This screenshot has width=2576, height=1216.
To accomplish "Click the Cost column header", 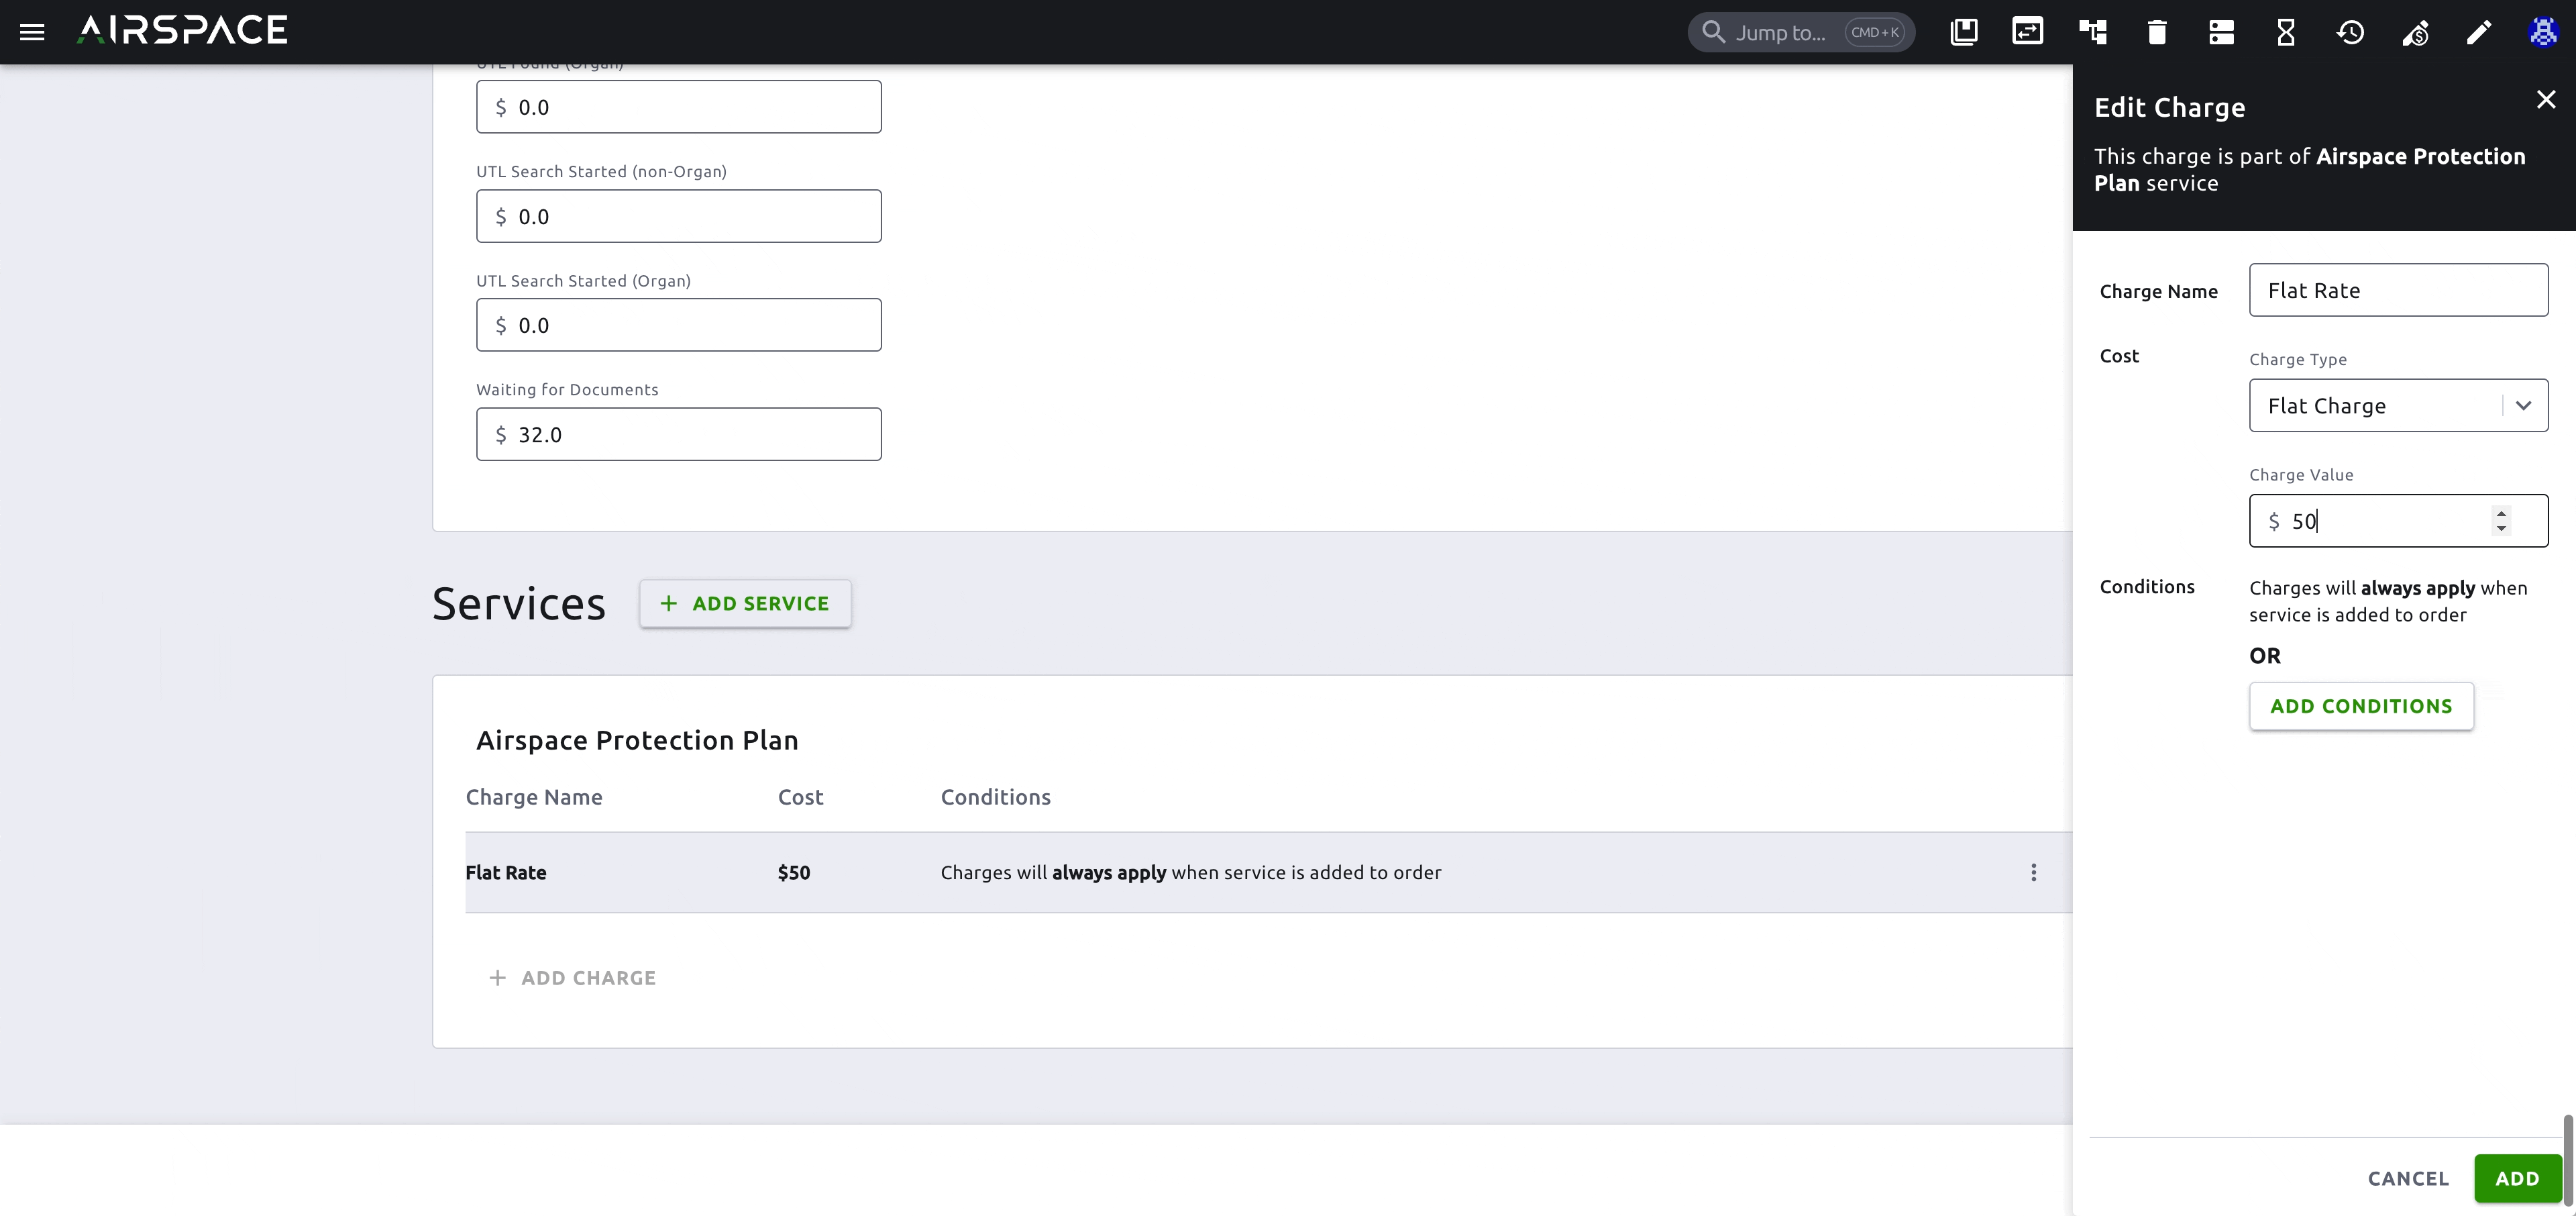I will (x=800, y=797).
